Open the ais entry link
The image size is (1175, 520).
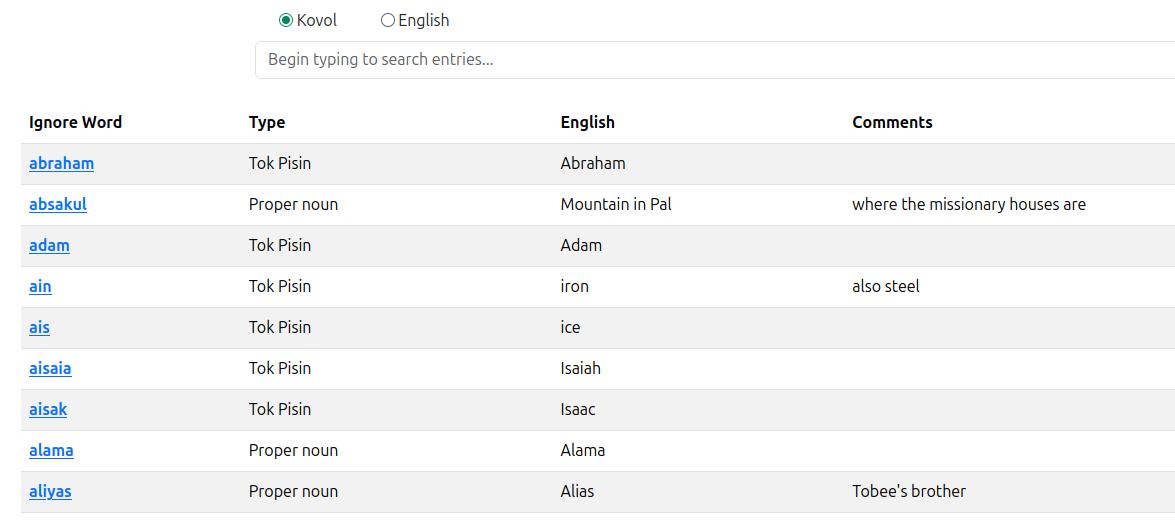click(x=40, y=327)
